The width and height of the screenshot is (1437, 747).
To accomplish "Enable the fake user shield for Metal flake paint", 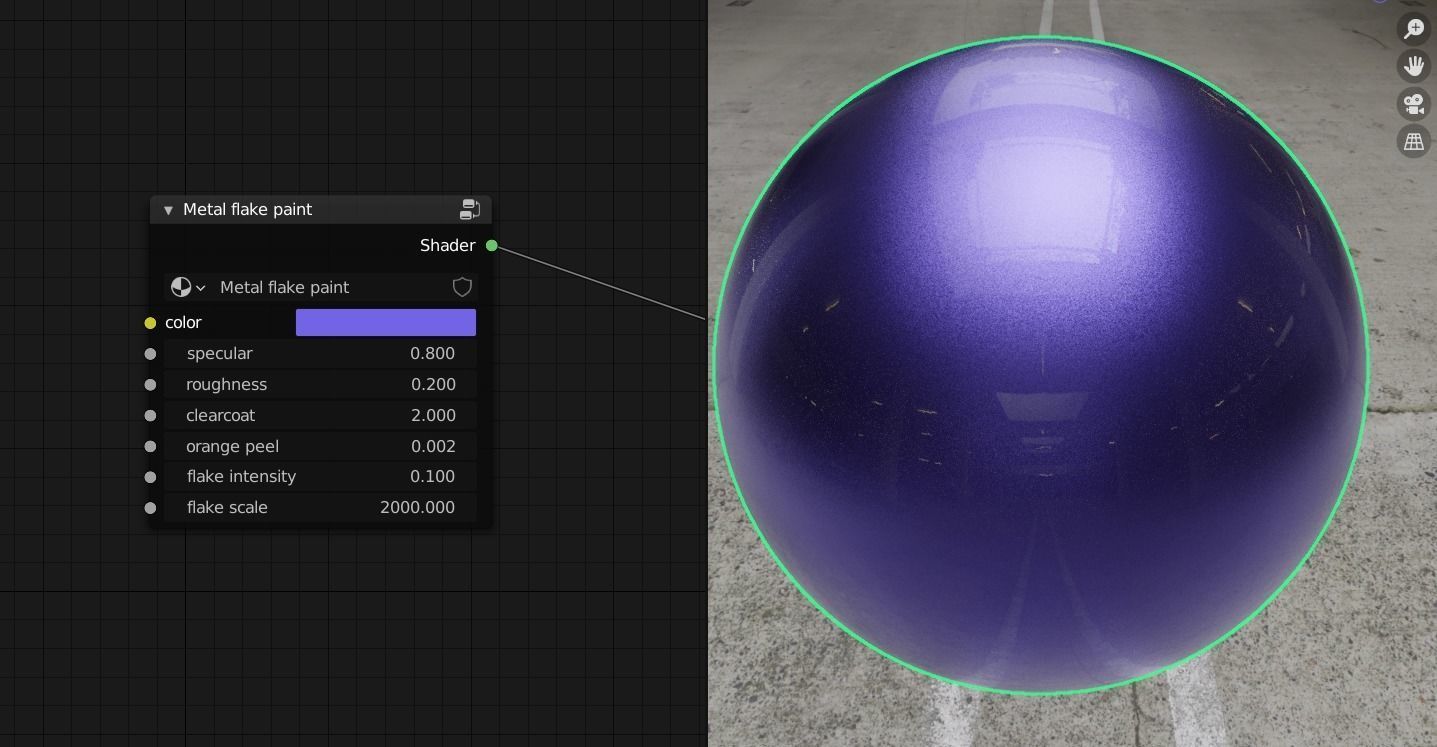I will [462, 287].
